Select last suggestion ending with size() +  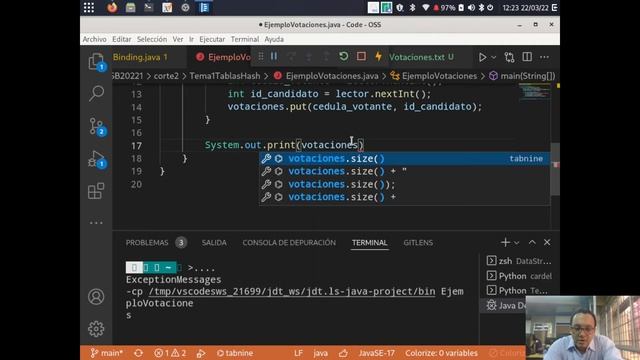click(404, 197)
